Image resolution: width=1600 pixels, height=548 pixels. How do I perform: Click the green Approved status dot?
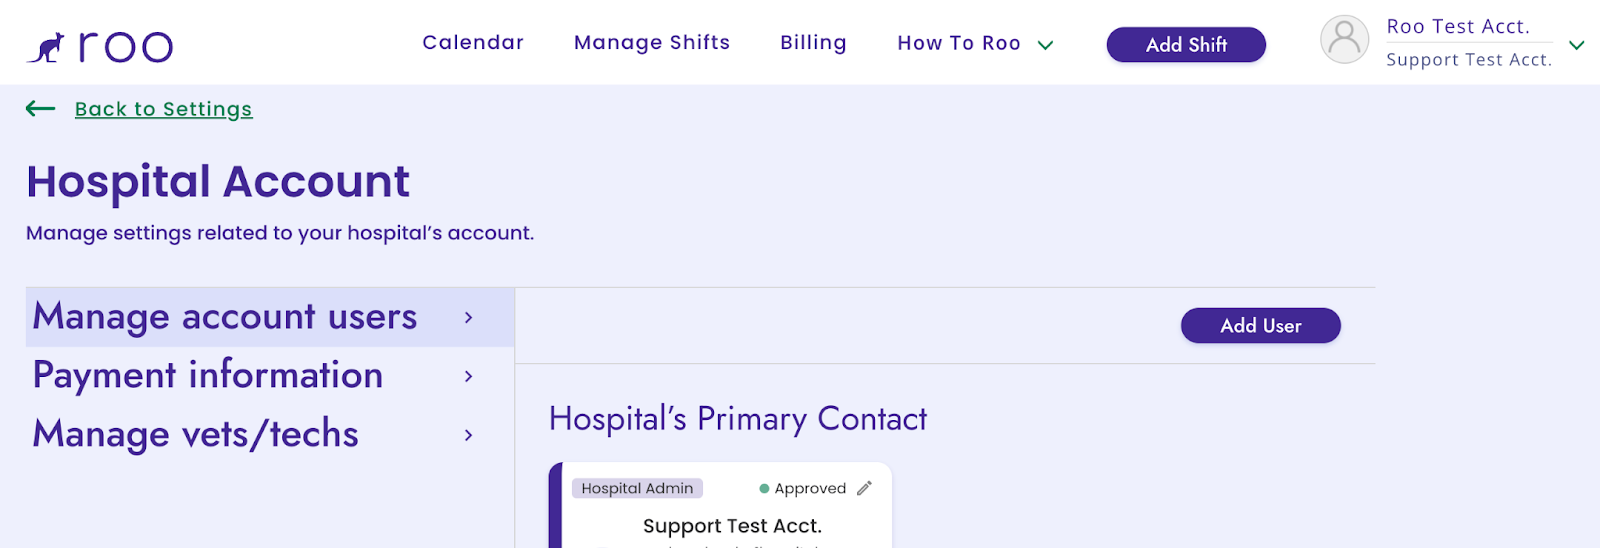(764, 489)
